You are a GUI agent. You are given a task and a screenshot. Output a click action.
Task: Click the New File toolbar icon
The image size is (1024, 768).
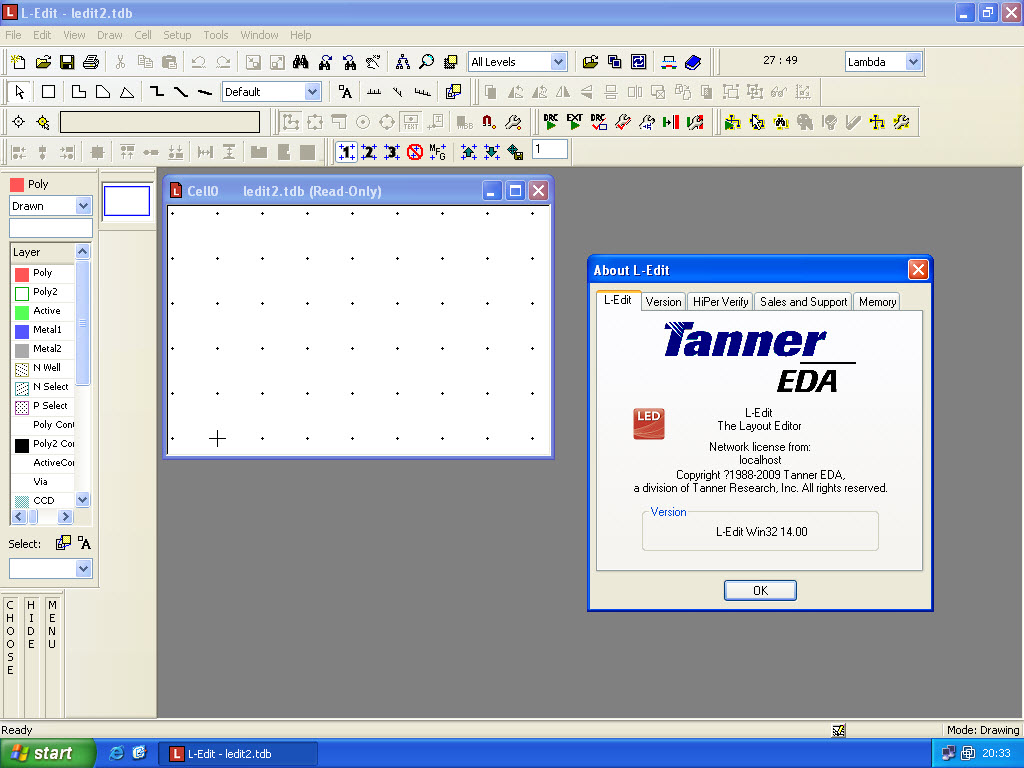(x=18, y=62)
